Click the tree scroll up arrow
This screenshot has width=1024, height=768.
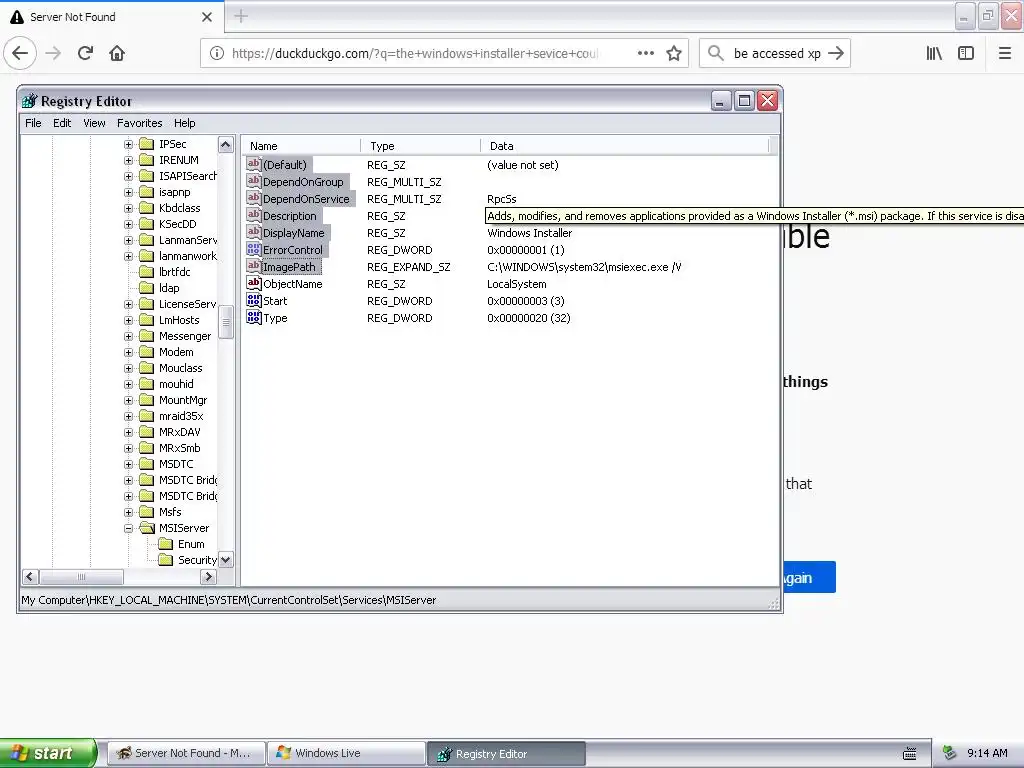coord(226,144)
